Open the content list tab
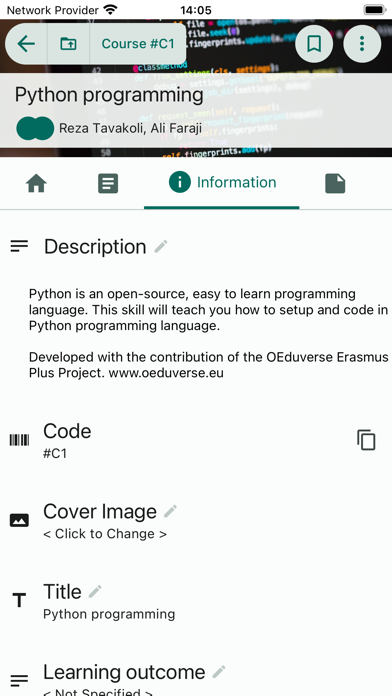Screen dimensions: 392x696 tap(108, 183)
